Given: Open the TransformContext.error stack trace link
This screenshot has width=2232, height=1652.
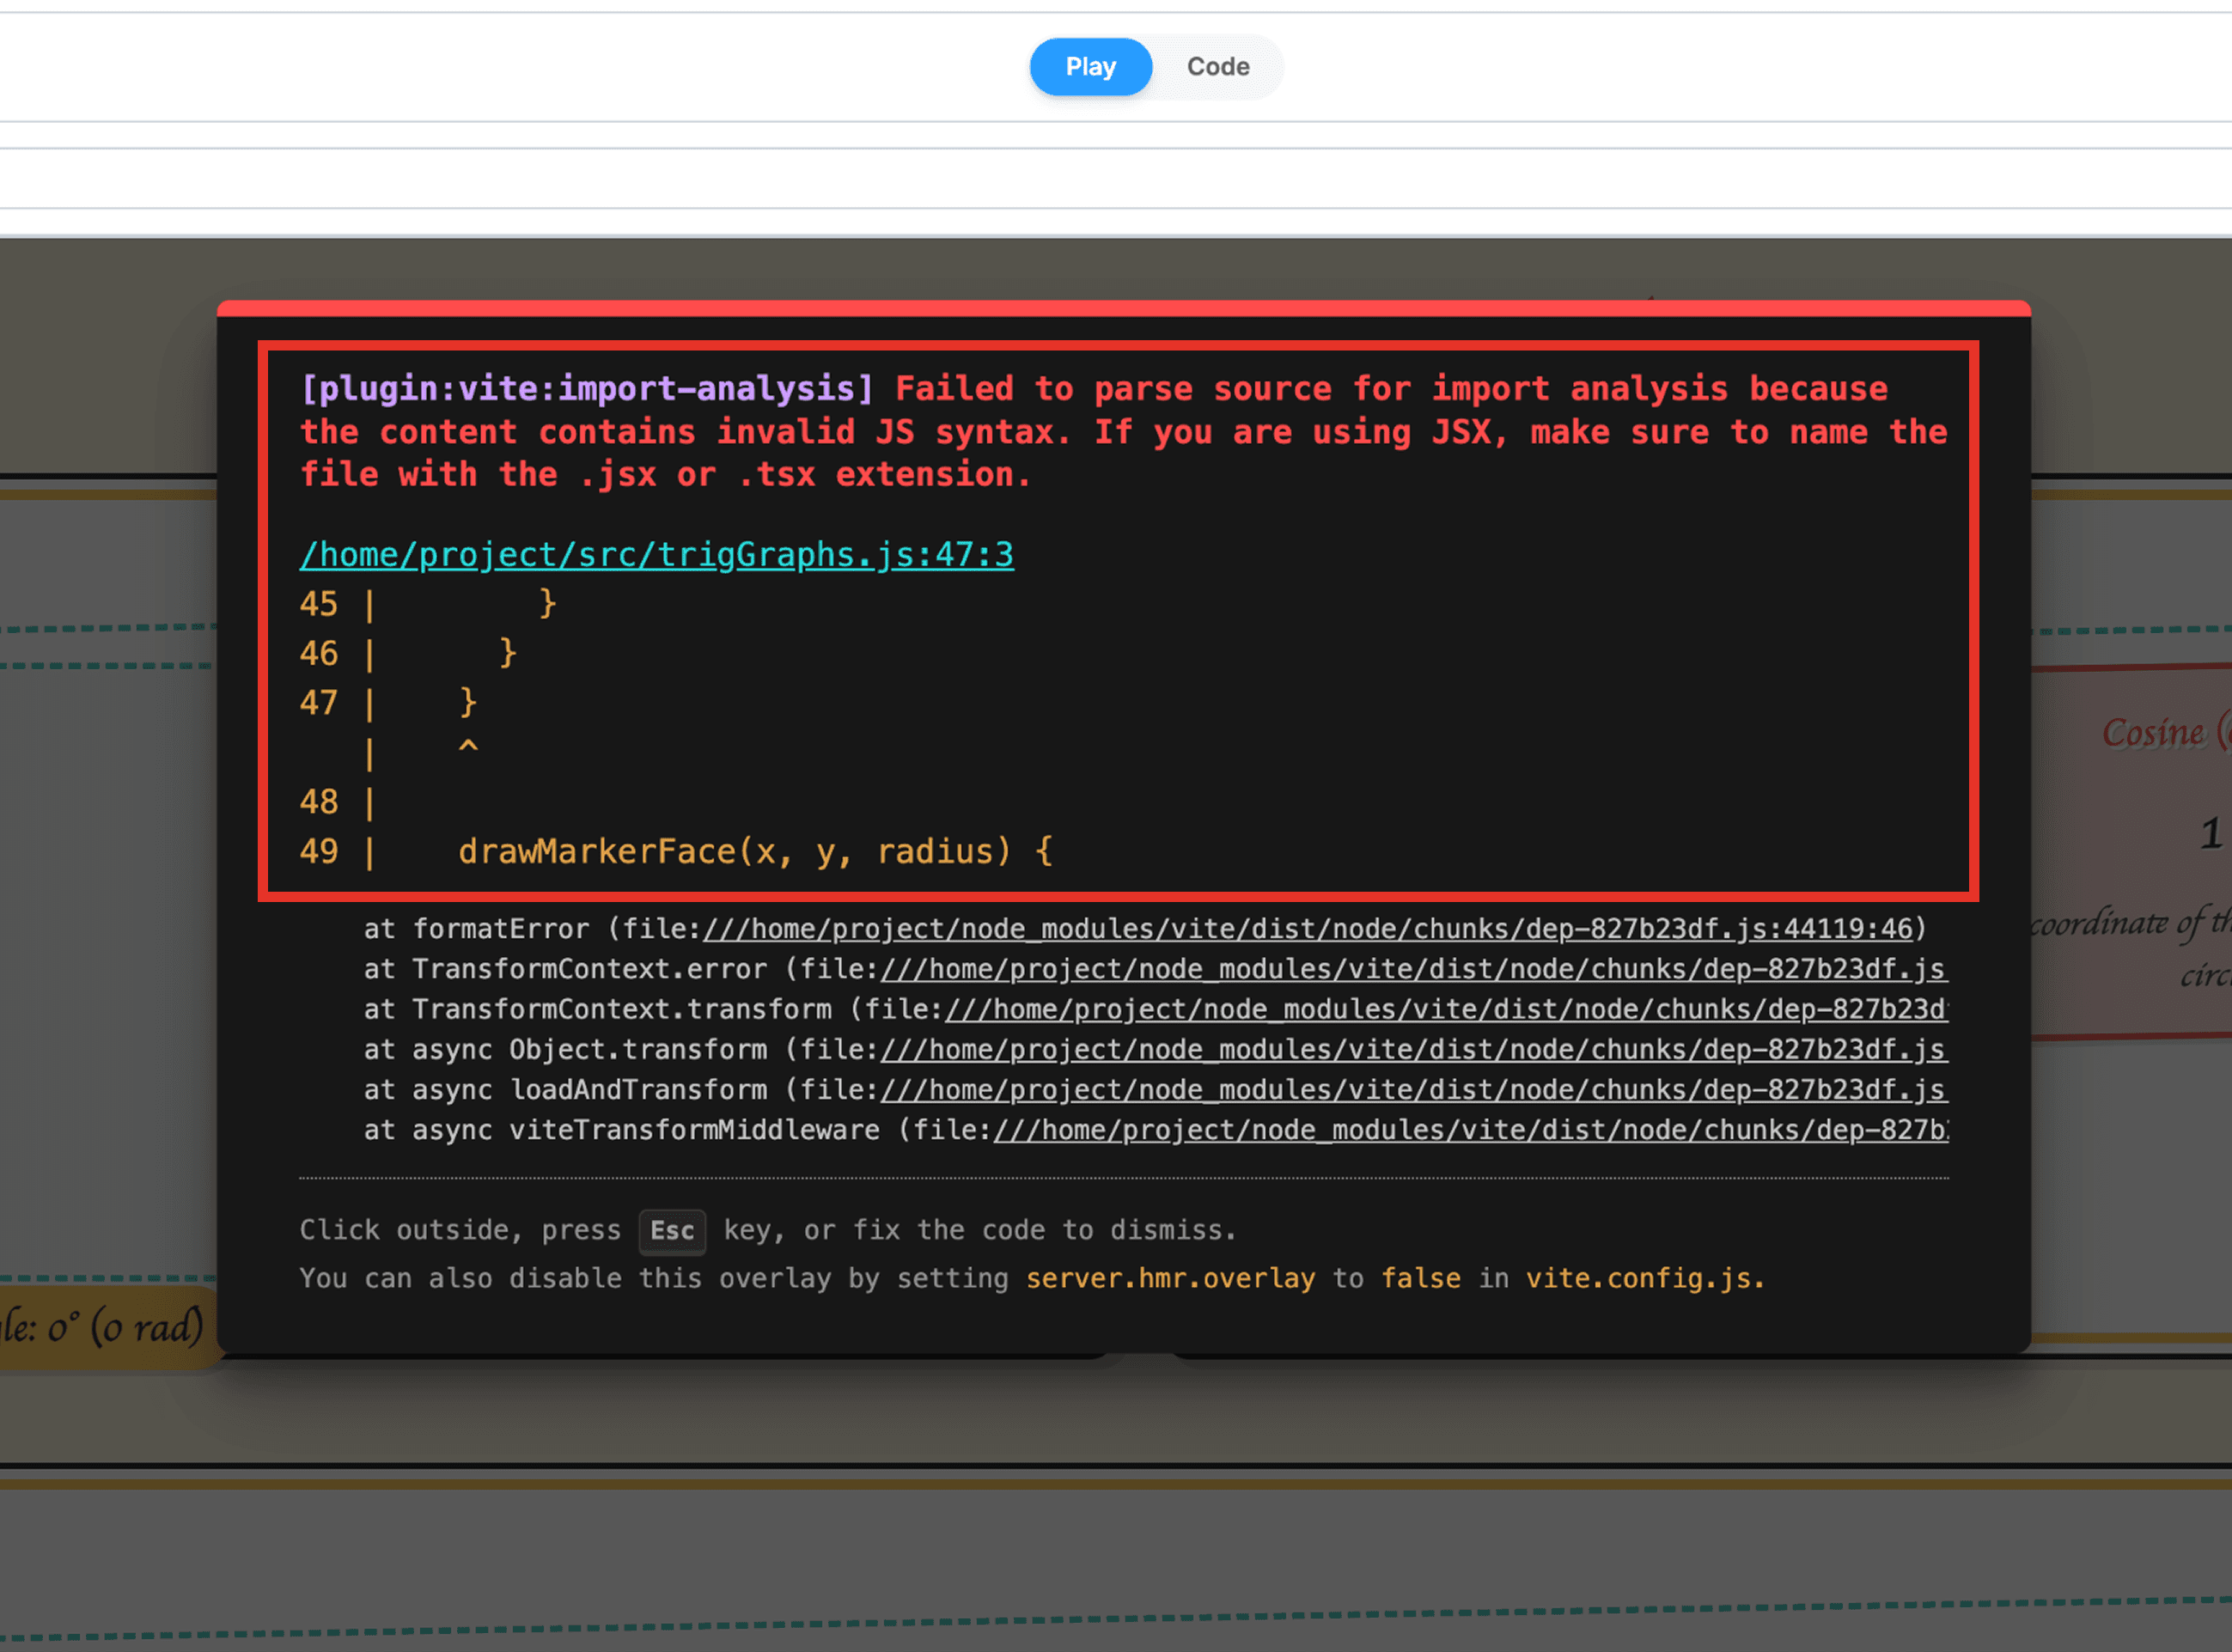Looking at the screenshot, I should [1412, 969].
